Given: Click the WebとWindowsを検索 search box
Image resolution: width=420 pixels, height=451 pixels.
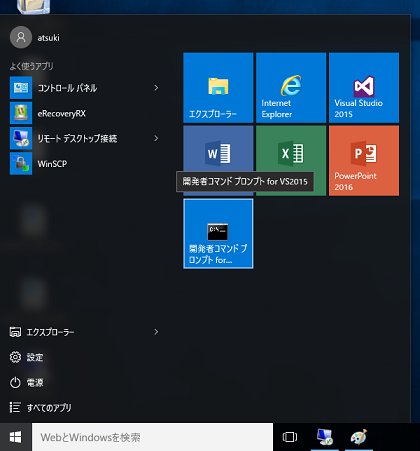Looking at the screenshot, I should tap(152, 437).
